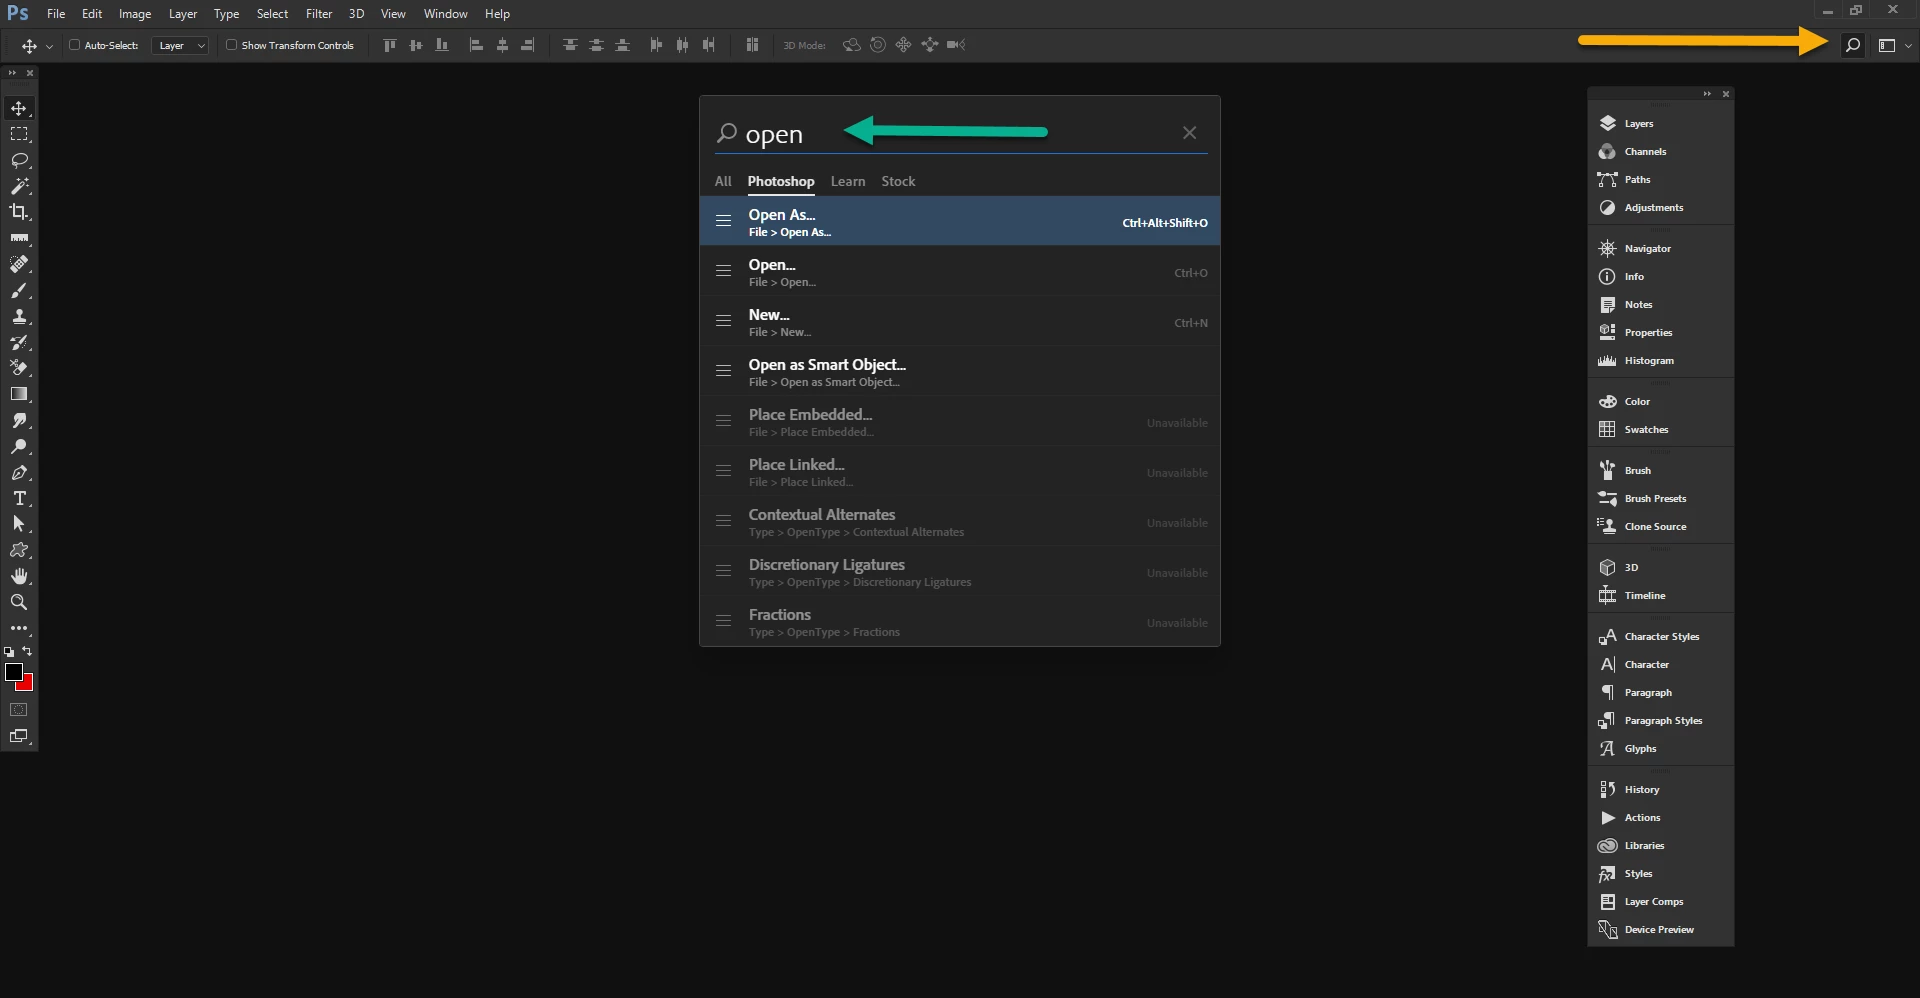Screen dimensions: 1920x998
Task: Open the Image menu
Action: click(135, 14)
